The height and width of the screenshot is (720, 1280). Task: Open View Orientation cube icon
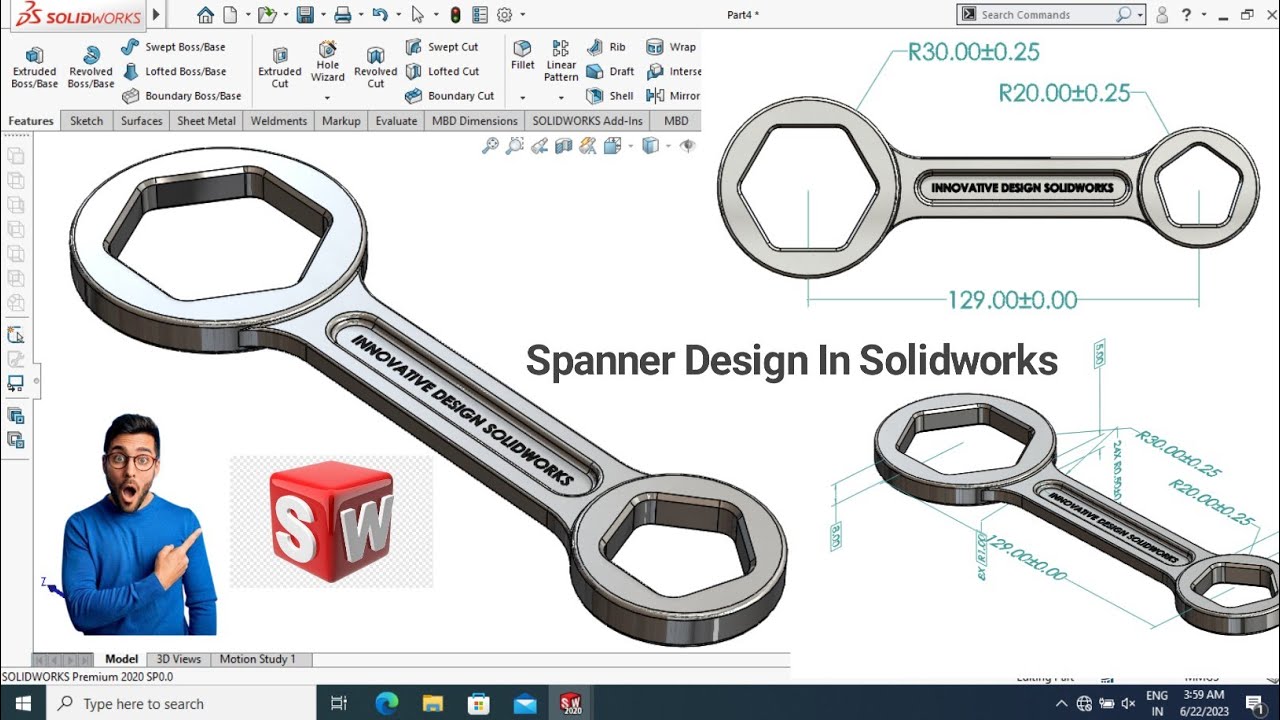point(612,146)
